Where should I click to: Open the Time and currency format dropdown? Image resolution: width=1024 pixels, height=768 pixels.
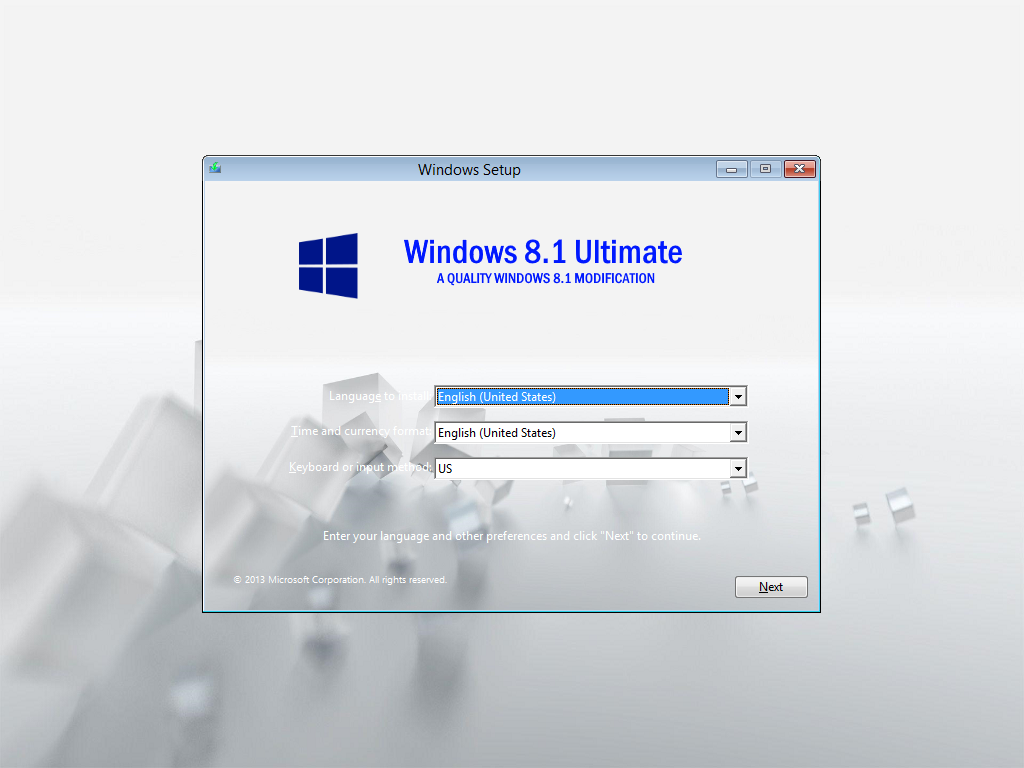[590, 432]
